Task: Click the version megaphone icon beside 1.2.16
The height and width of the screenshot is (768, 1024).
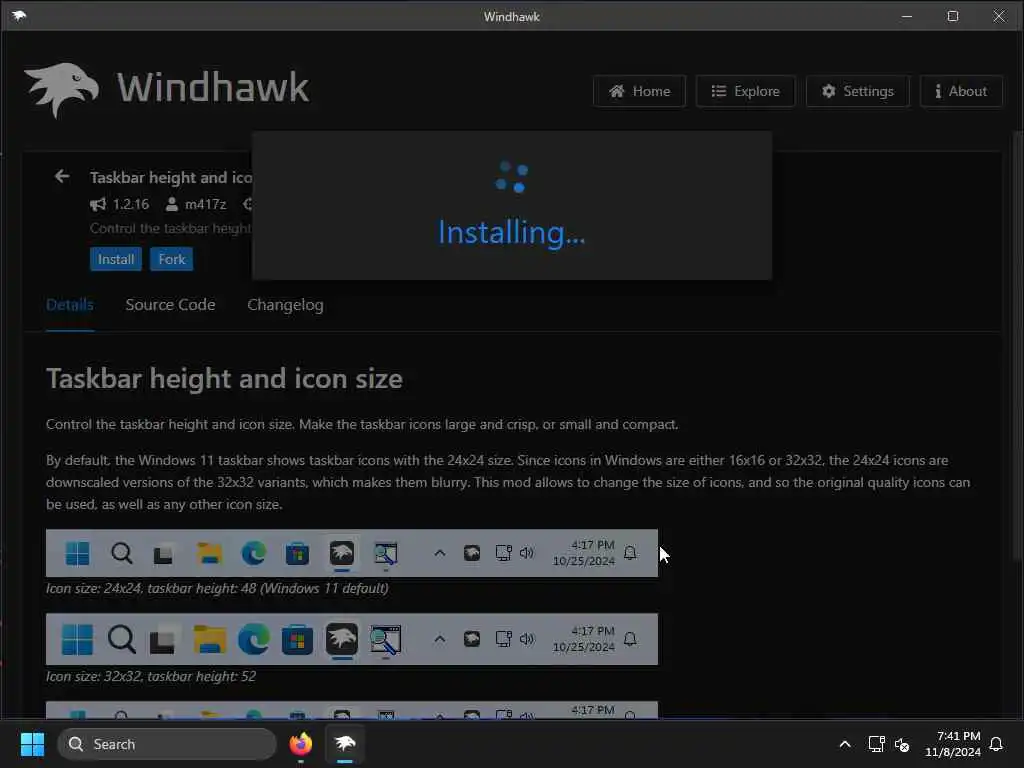Action: 98,204
